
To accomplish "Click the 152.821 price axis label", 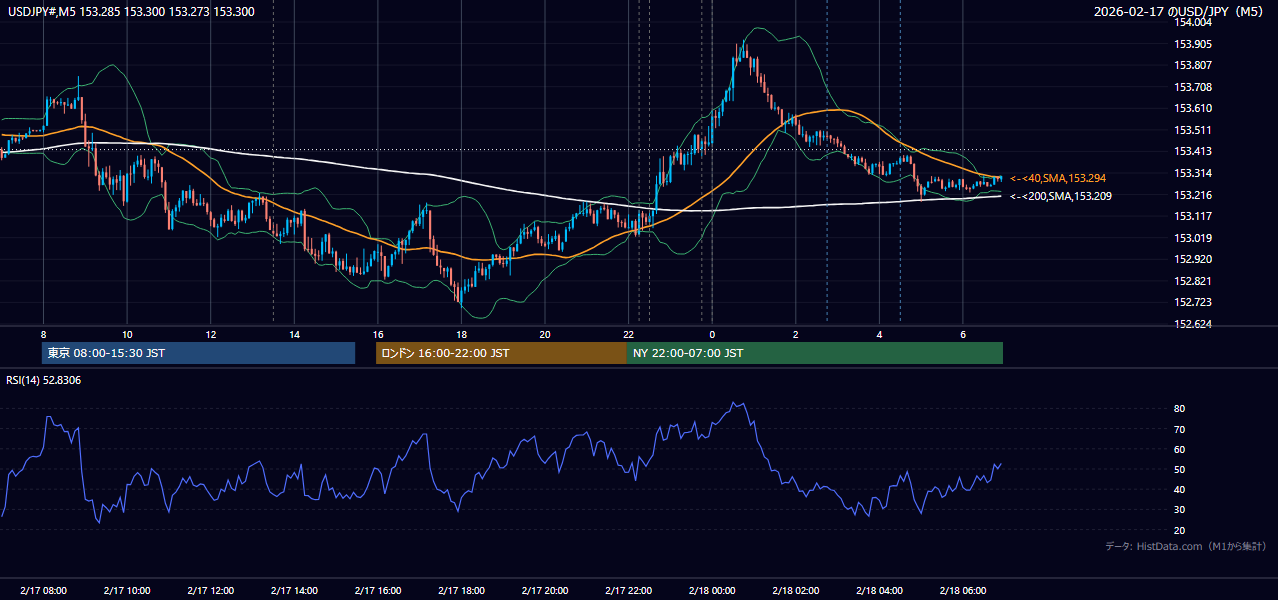I will [x=1193, y=281].
